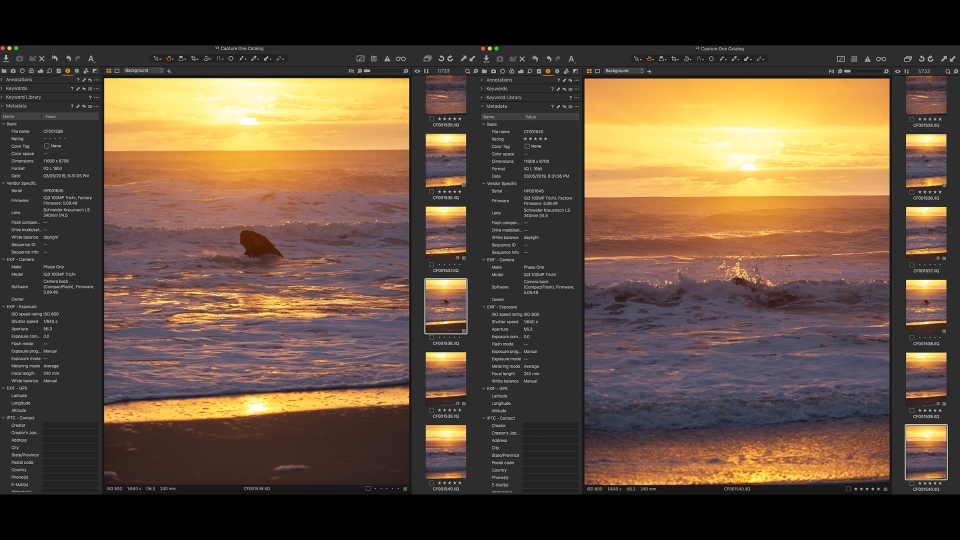This screenshot has height=540, width=960.
Task: Open the Metadata info tool tab in left window
Action: click(68, 71)
